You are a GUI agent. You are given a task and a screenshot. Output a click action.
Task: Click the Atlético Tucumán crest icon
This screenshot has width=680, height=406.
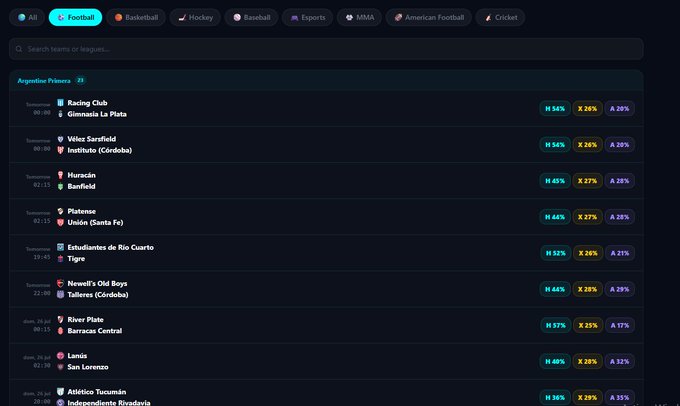coord(60,392)
